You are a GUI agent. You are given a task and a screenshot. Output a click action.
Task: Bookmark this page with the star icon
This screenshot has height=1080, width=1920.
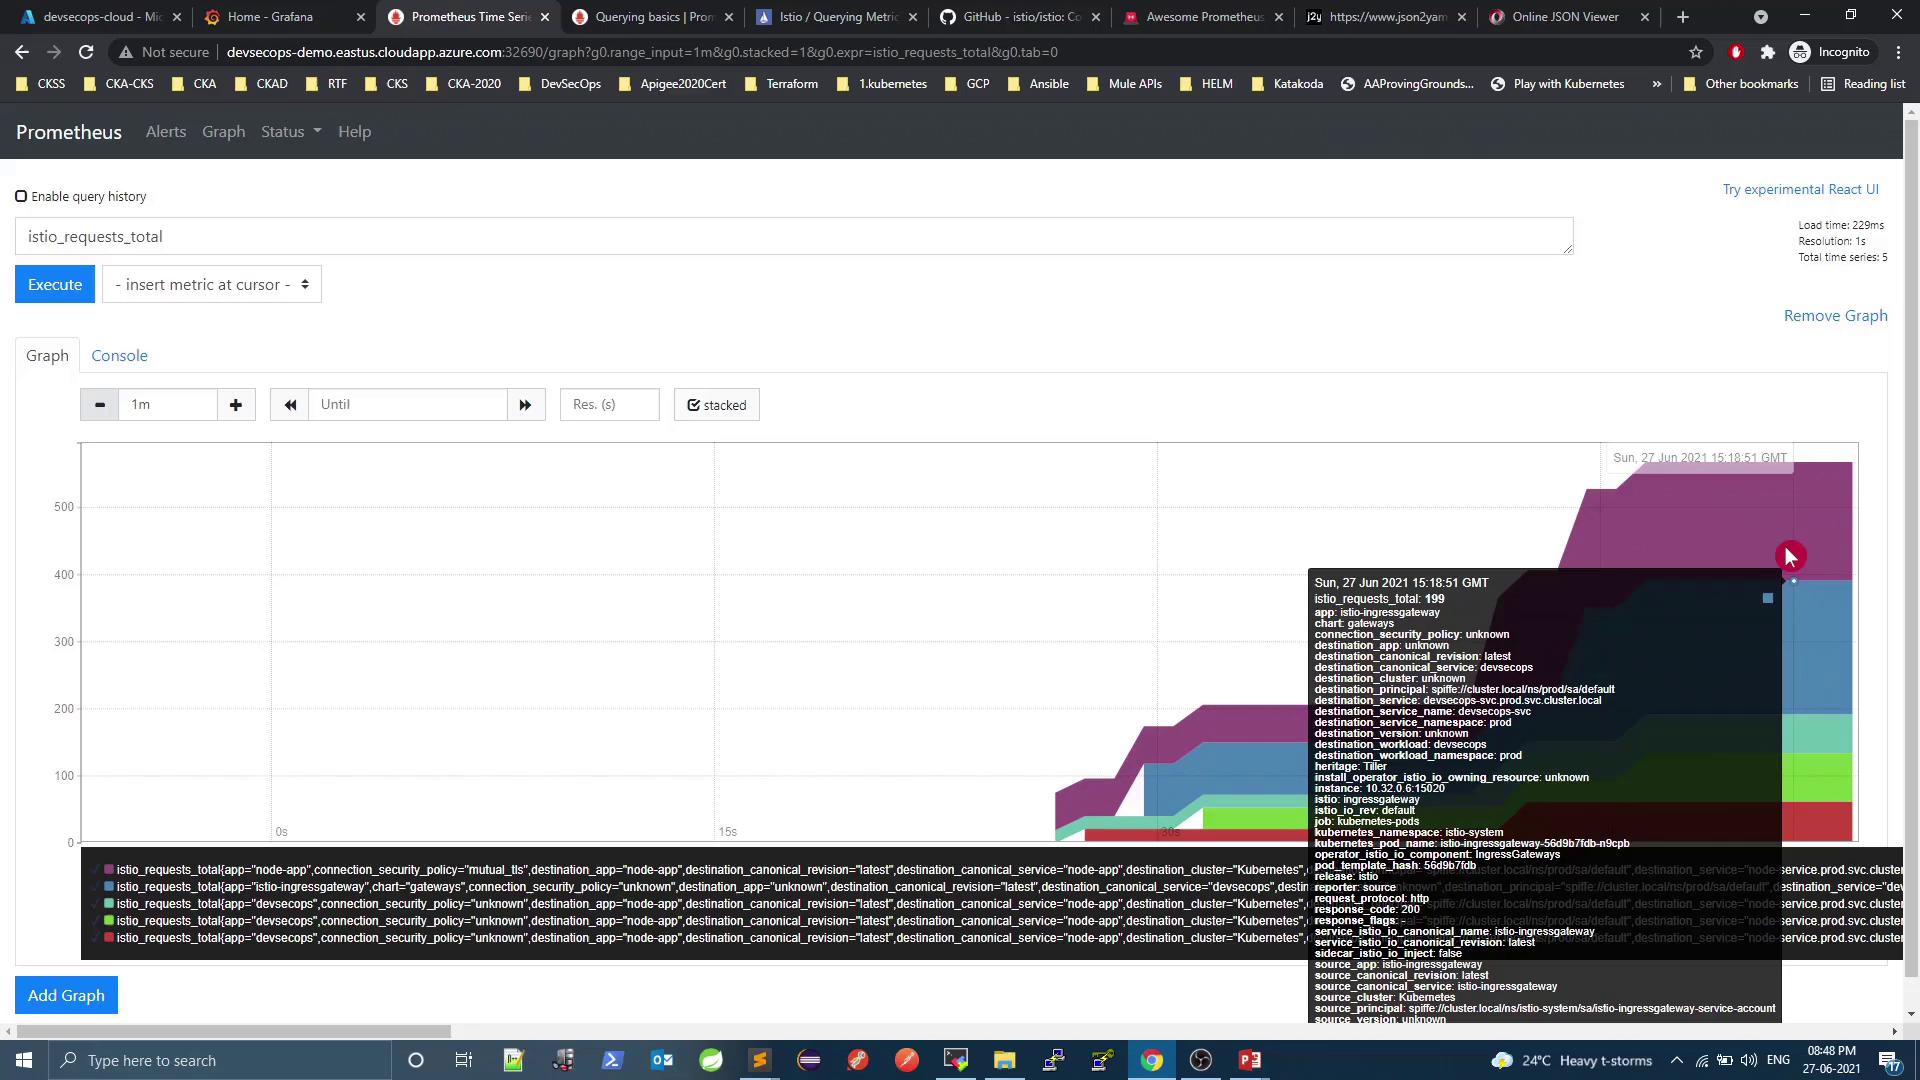click(1696, 52)
